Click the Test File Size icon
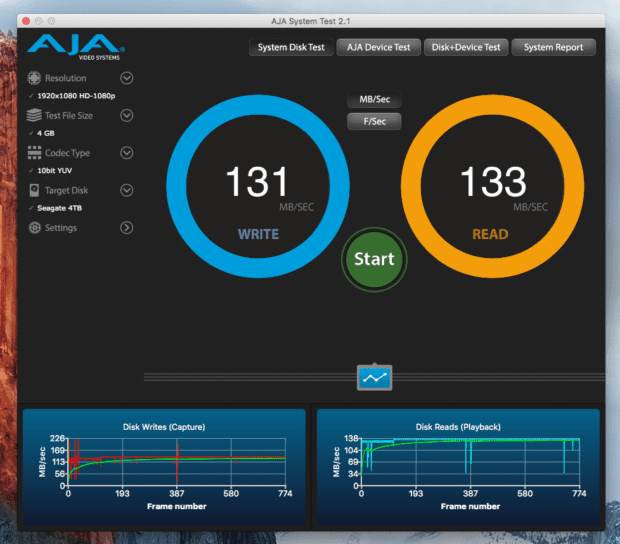Viewport: 620px width, 544px height. [35, 115]
